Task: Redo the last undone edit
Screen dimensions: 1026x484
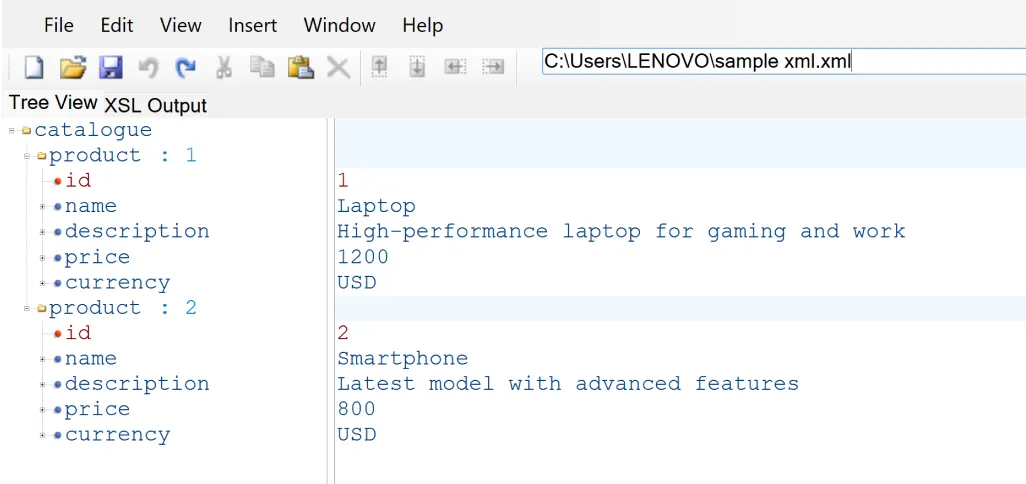Action: [186, 67]
